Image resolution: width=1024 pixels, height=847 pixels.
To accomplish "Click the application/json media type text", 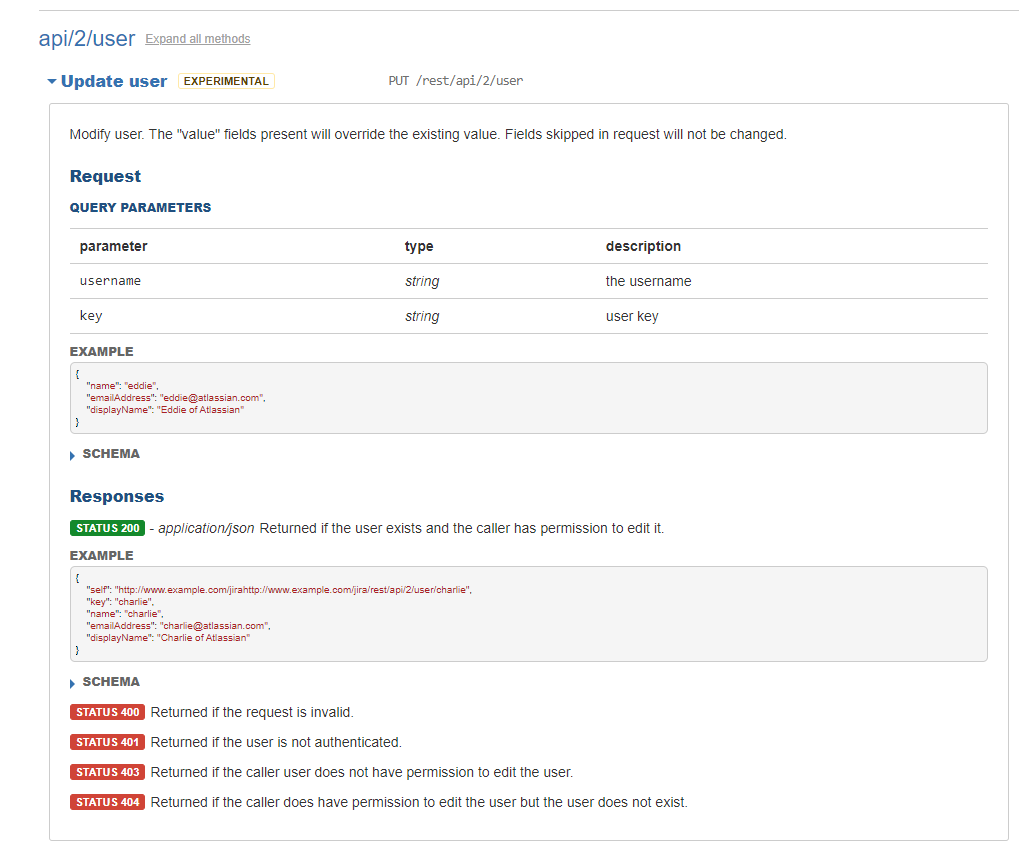I will pos(206,528).
